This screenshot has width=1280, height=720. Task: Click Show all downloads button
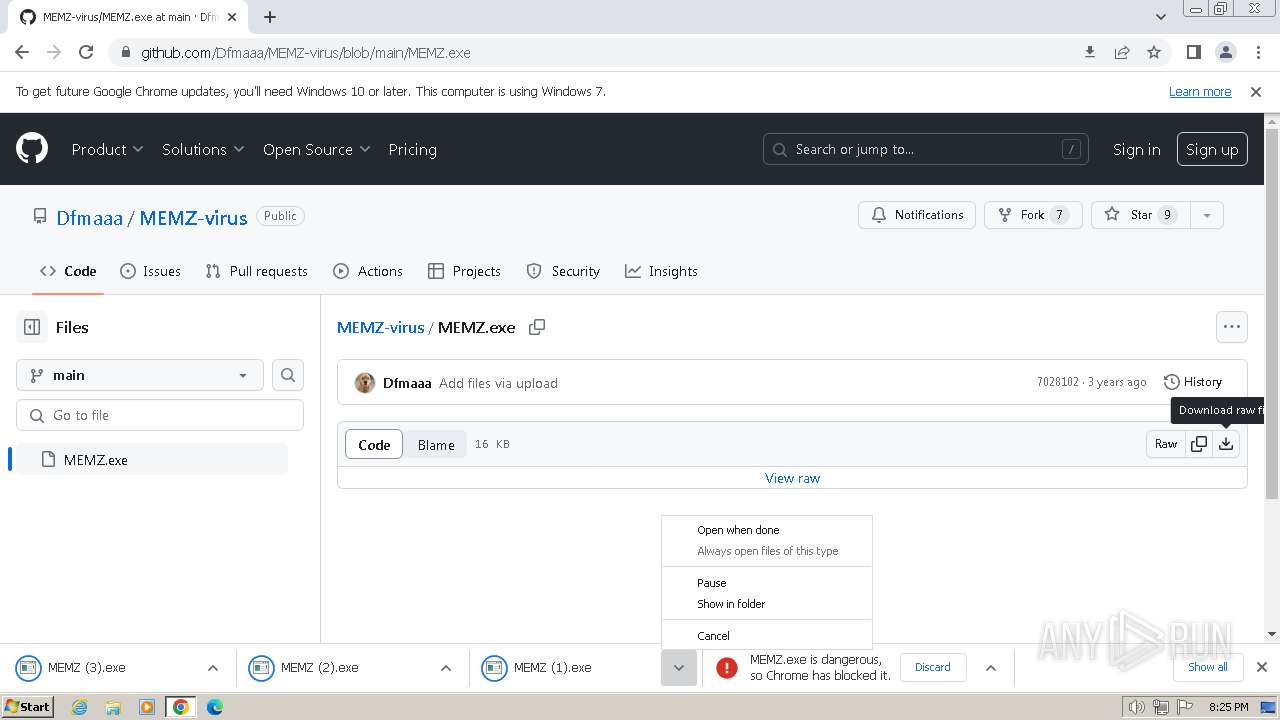coord(1208,667)
